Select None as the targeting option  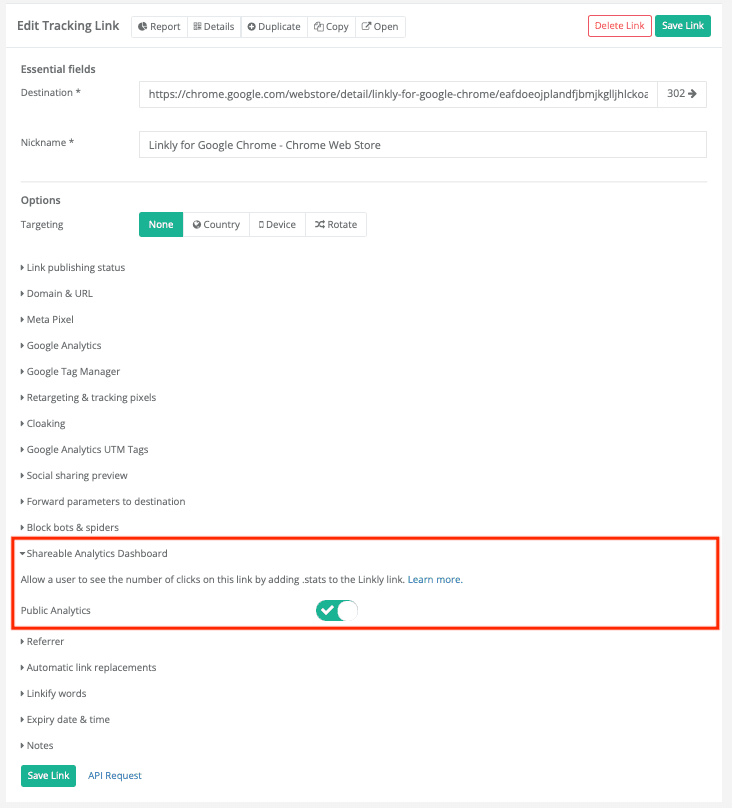click(160, 224)
